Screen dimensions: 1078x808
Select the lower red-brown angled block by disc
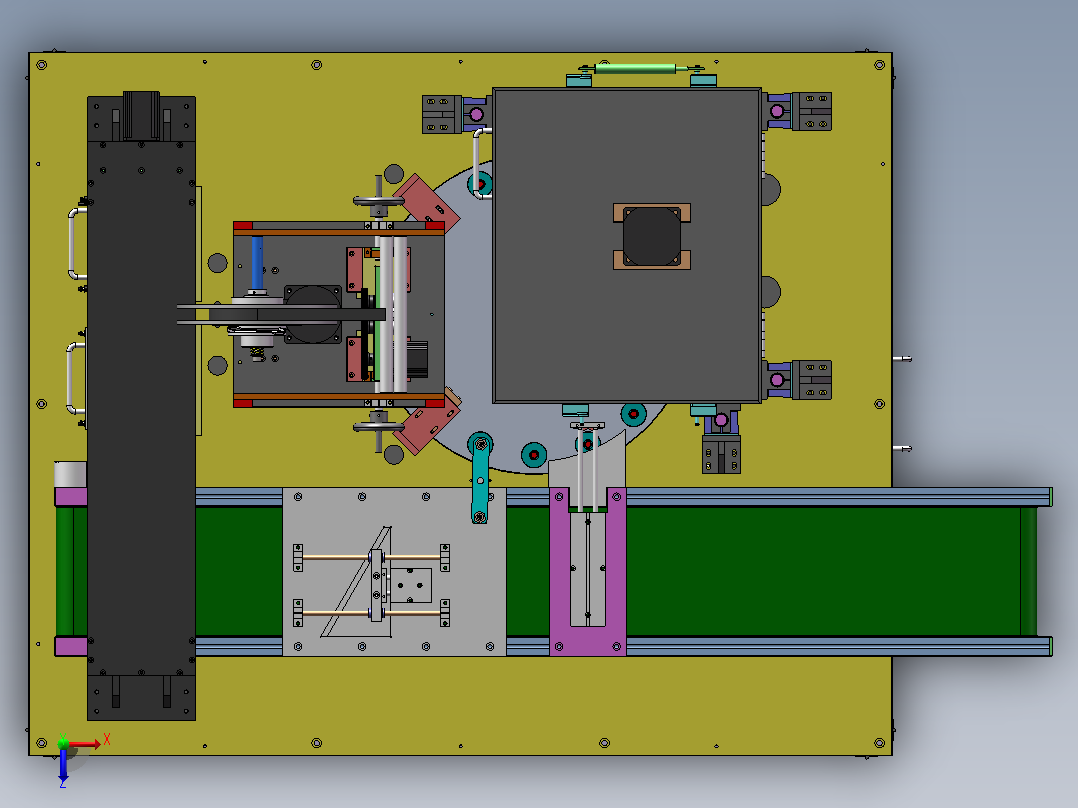[428, 424]
